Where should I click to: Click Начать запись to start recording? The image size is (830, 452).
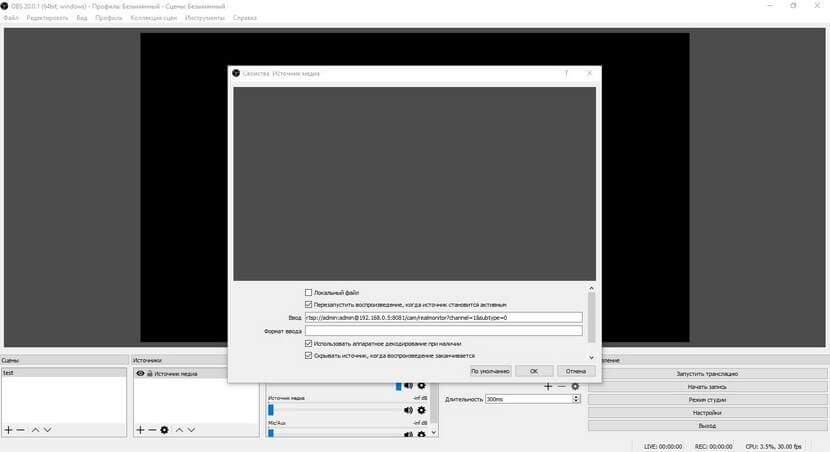click(707, 386)
